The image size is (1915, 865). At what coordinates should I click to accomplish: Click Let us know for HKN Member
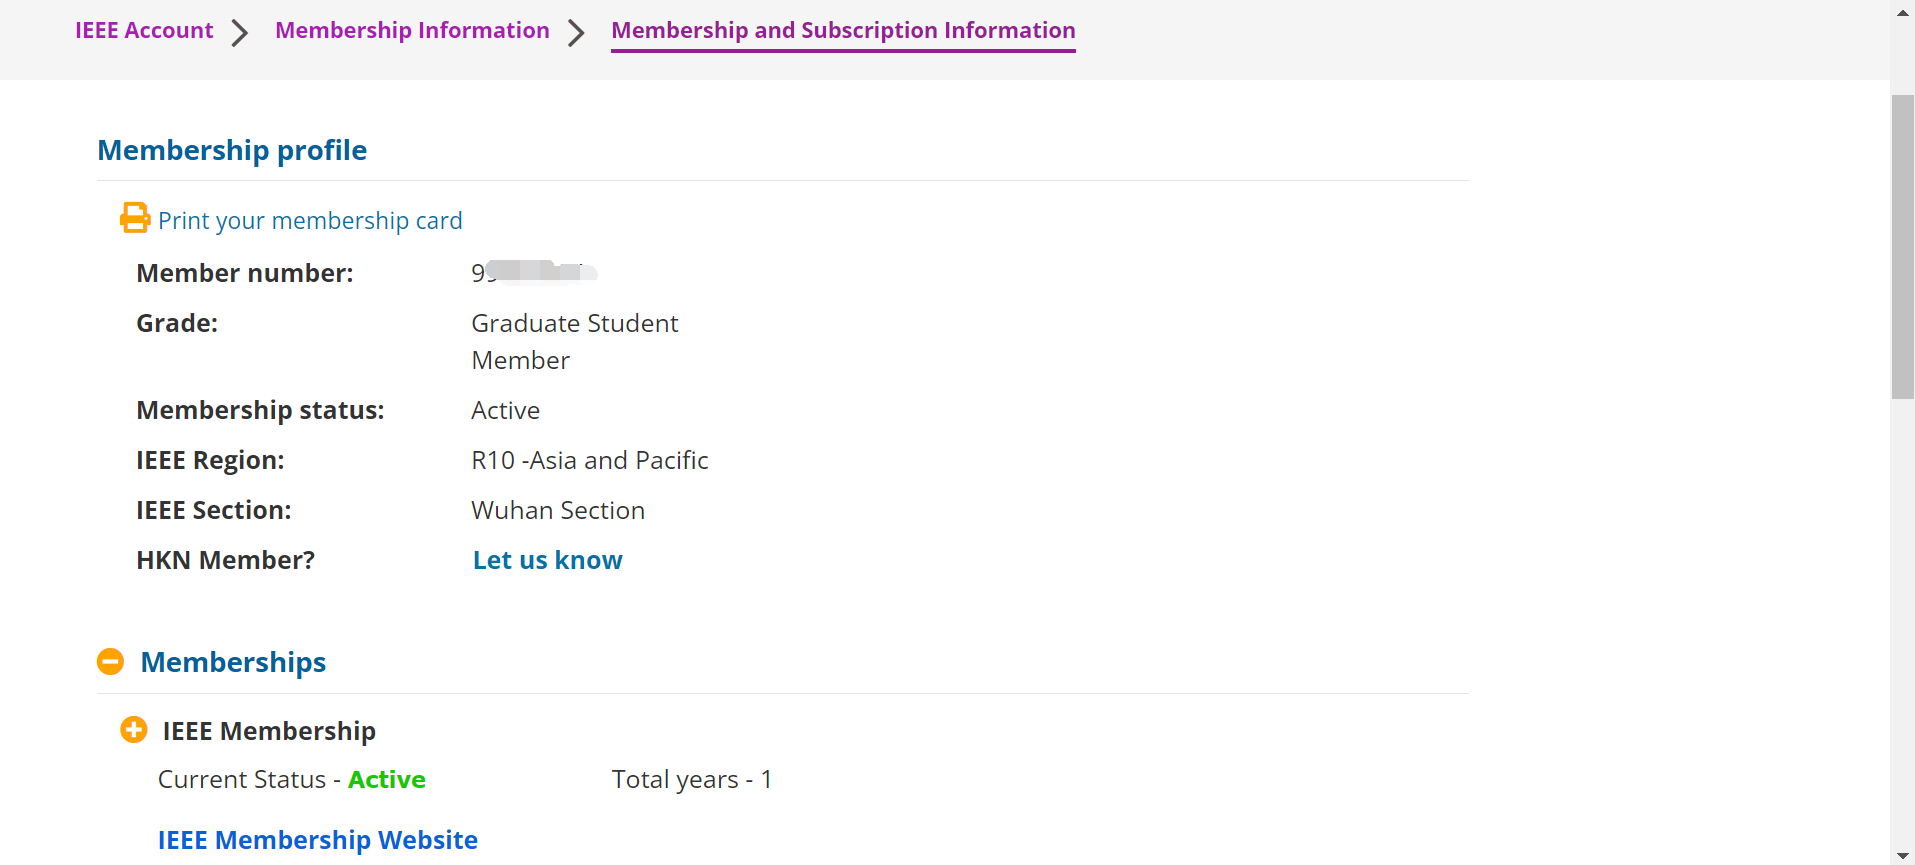[x=547, y=560]
